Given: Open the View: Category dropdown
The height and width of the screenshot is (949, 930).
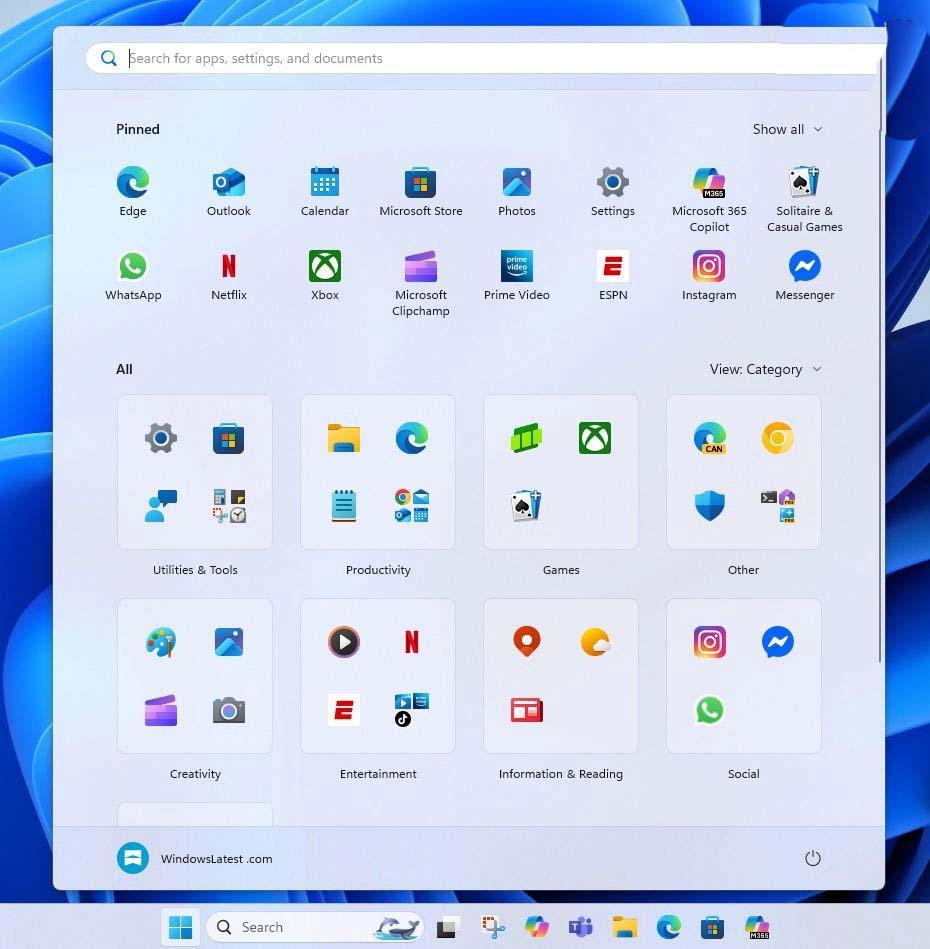Looking at the screenshot, I should coord(765,369).
